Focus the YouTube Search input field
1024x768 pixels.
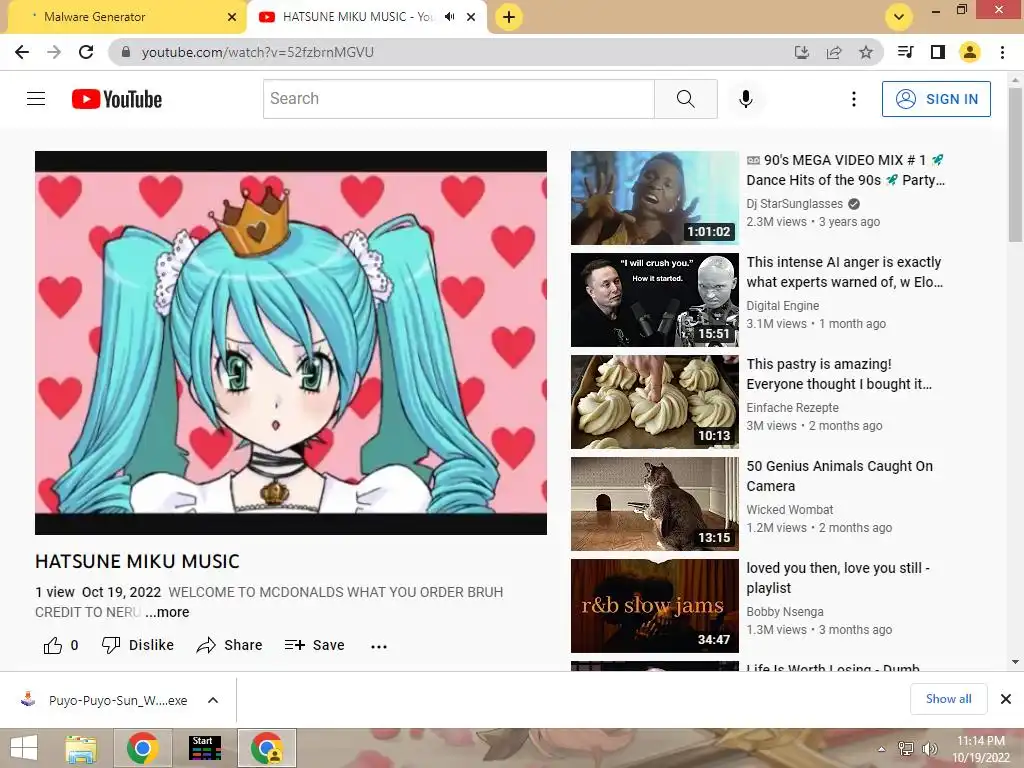(458, 99)
